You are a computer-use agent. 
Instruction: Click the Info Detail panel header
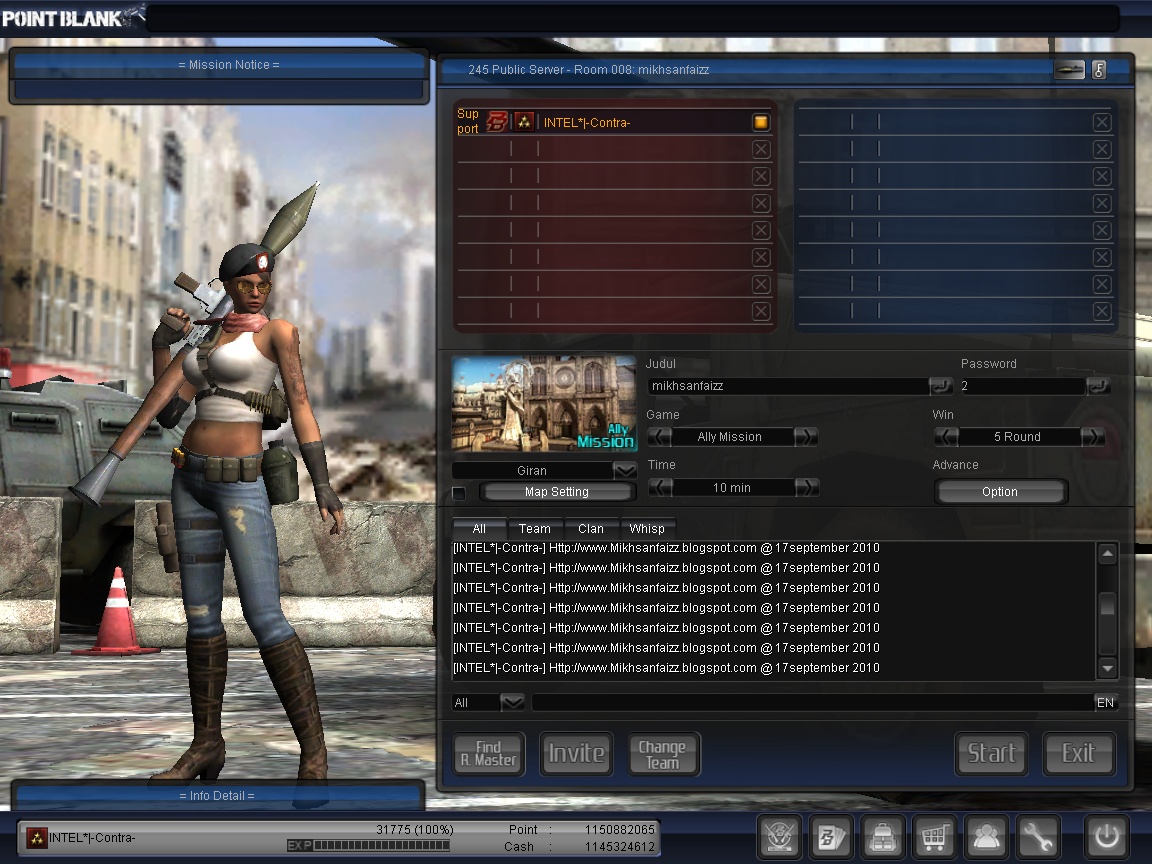pyautogui.click(x=217, y=796)
